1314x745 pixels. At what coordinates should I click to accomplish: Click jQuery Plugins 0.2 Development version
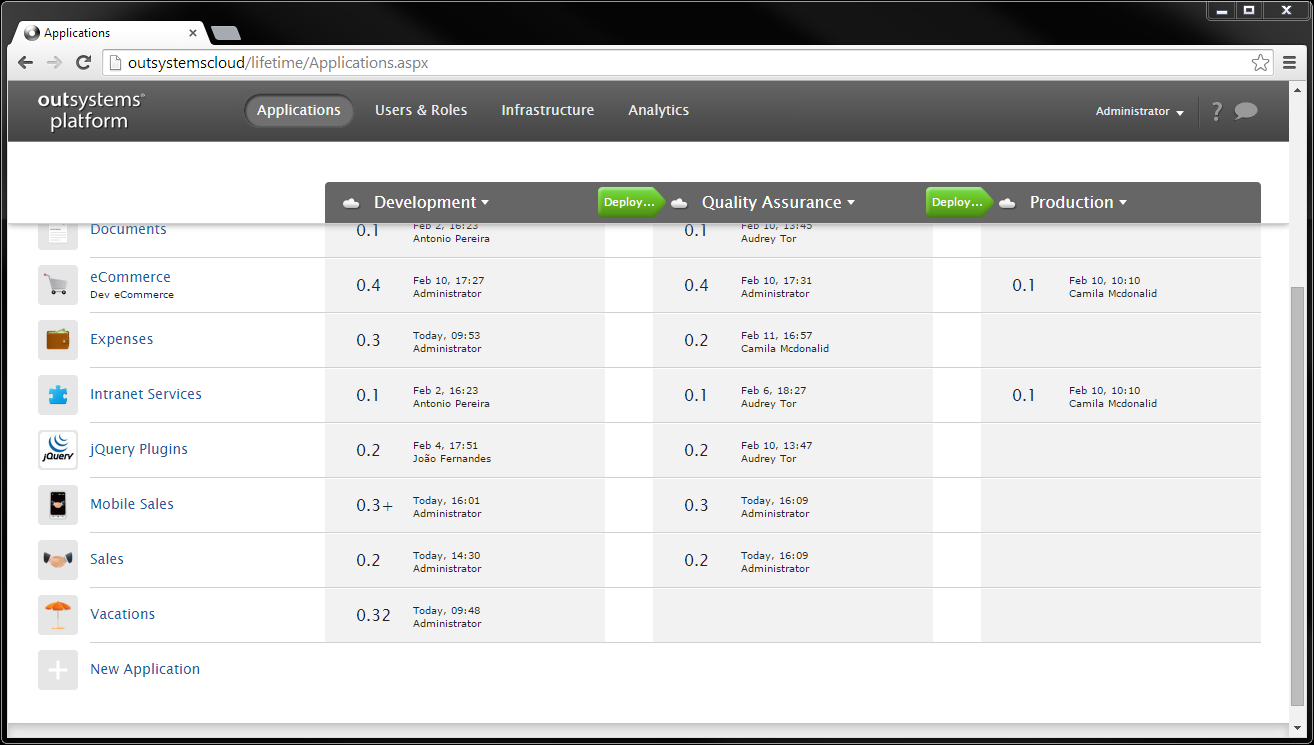(x=368, y=450)
